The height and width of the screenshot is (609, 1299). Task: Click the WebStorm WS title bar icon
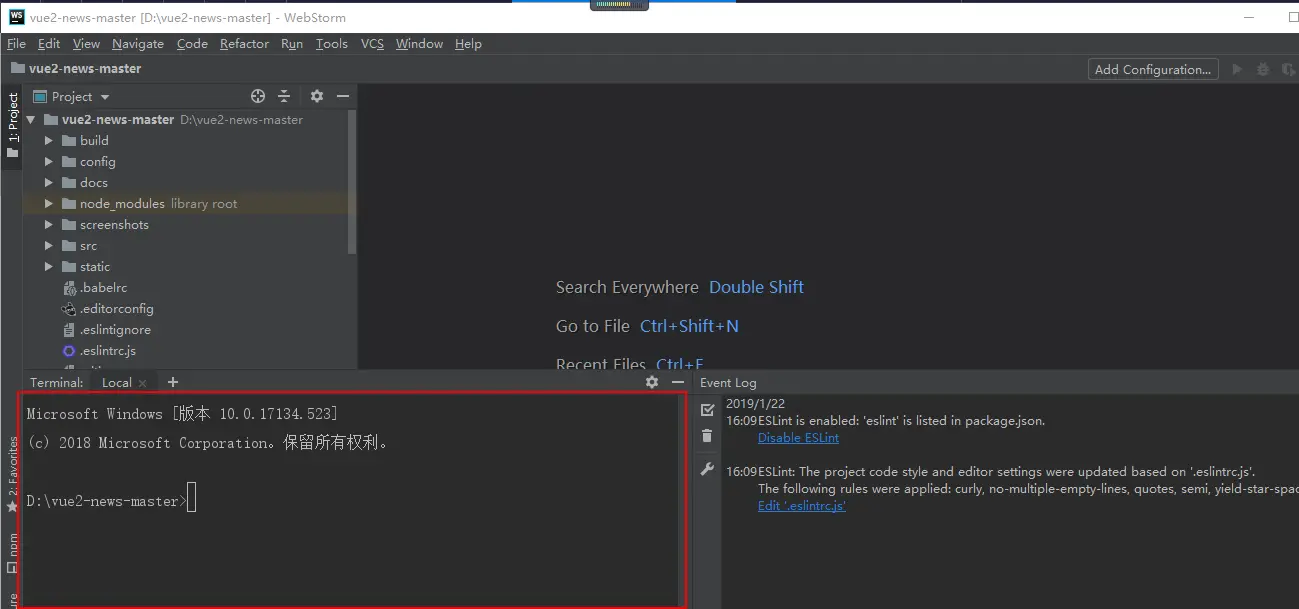pos(16,16)
